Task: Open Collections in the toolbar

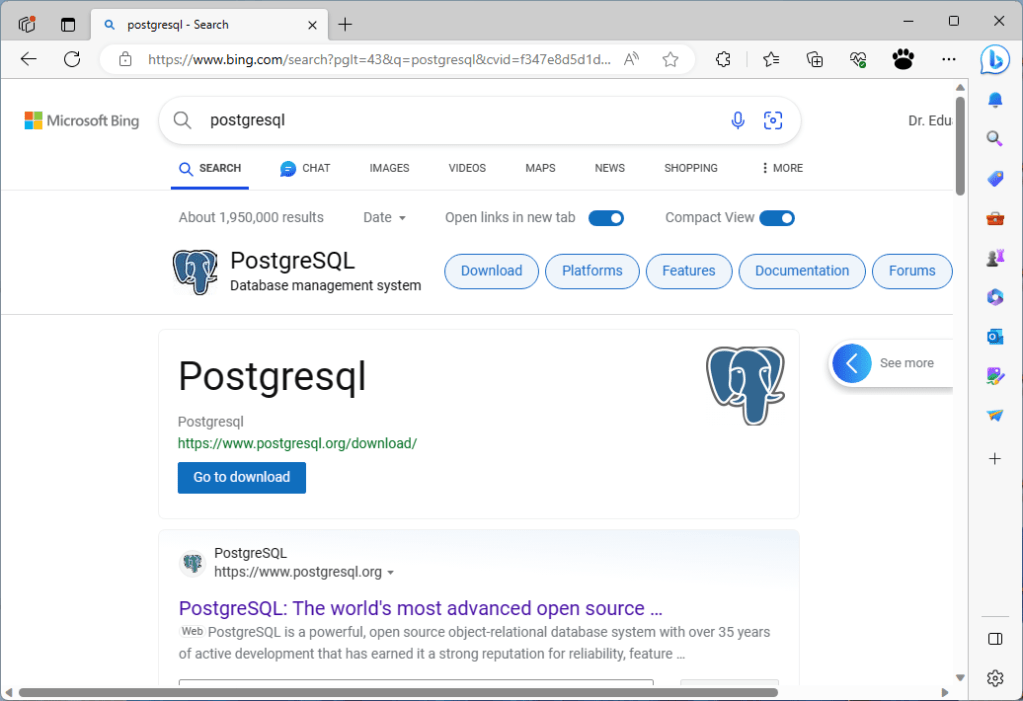Action: 815,59
